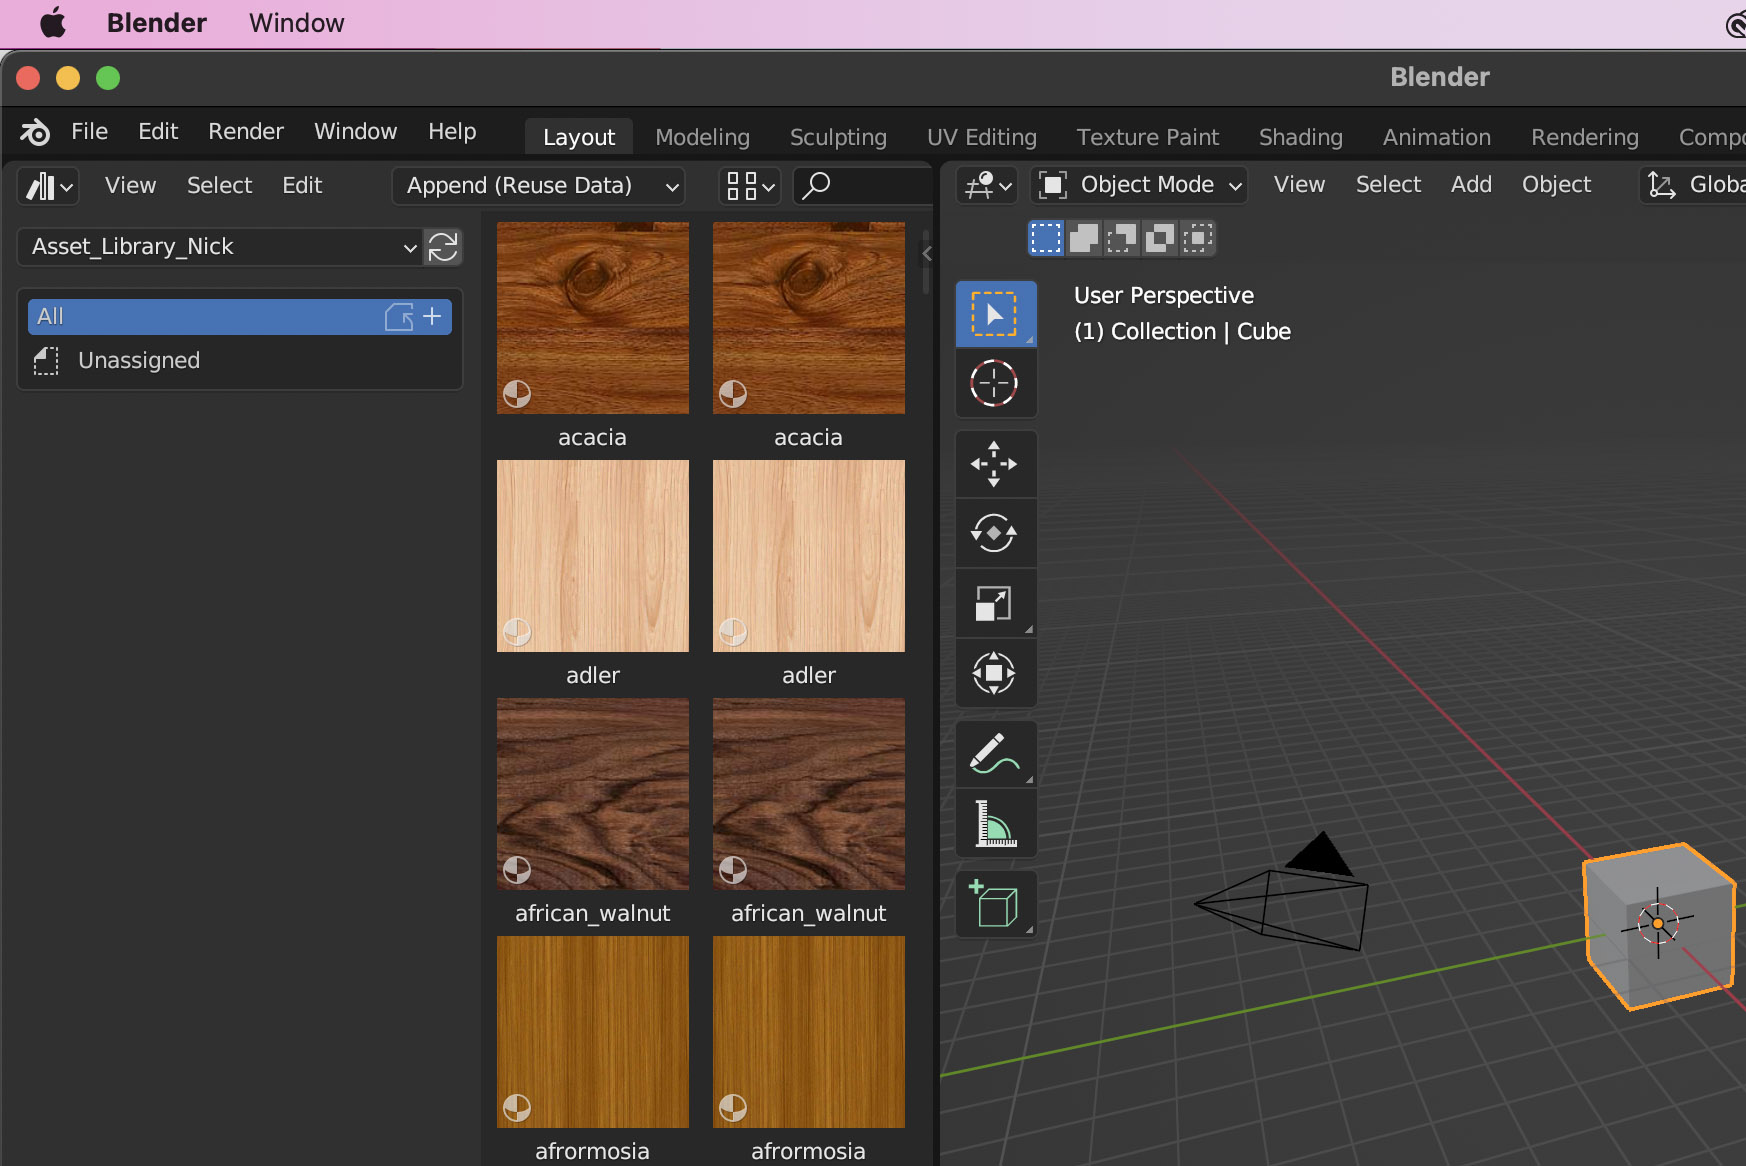Select the Measure tool
1746x1166 pixels.
coord(994,824)
